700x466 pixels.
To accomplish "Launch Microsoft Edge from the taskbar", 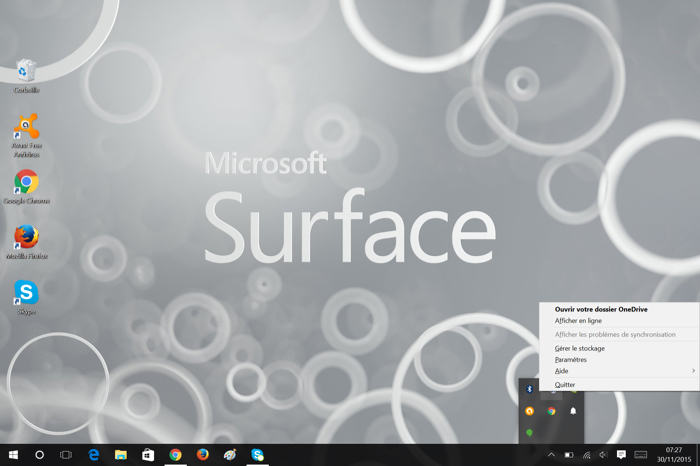I will point(94,455).
